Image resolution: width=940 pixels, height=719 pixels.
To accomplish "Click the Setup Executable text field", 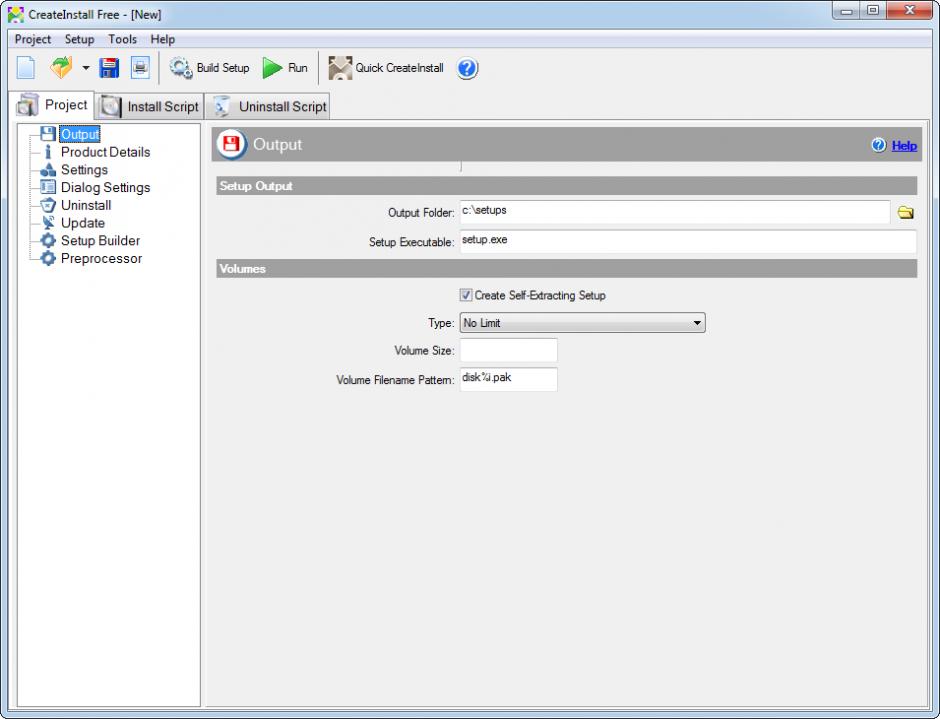I will coord(688,241).
